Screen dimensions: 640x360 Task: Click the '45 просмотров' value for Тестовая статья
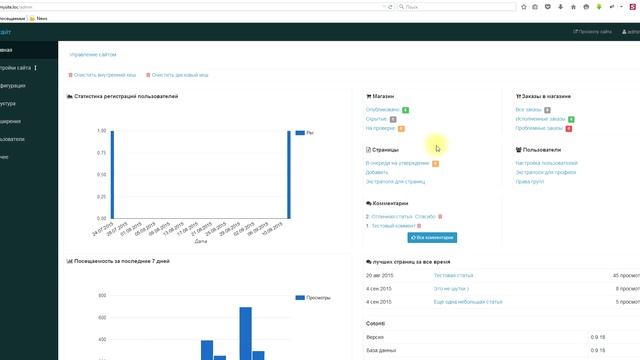point(626,276)
